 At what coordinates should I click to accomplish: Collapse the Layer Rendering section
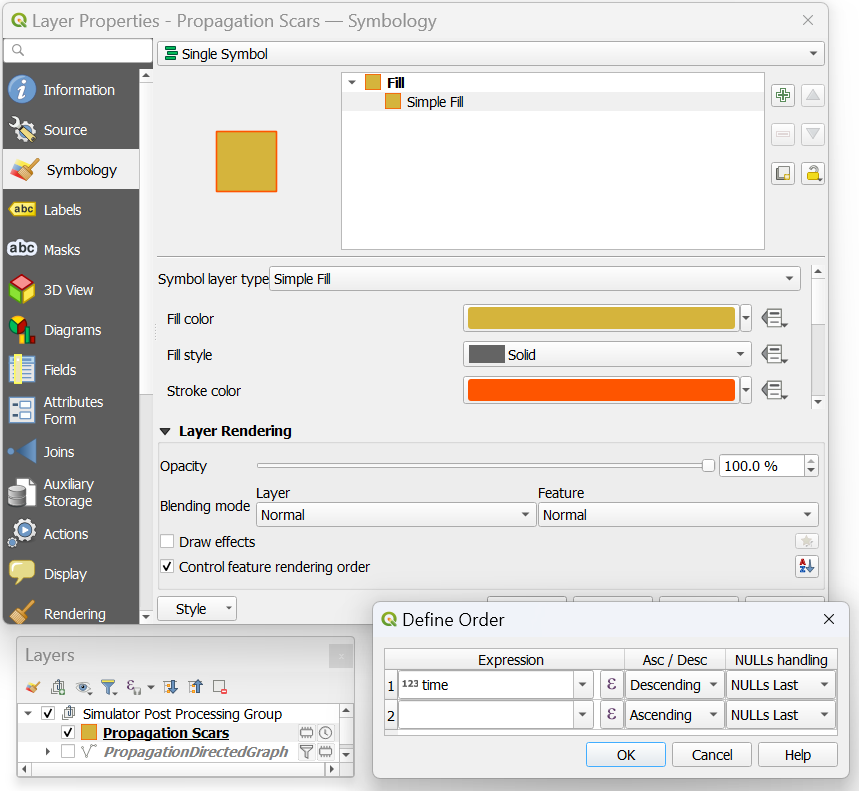coord(165,432)
